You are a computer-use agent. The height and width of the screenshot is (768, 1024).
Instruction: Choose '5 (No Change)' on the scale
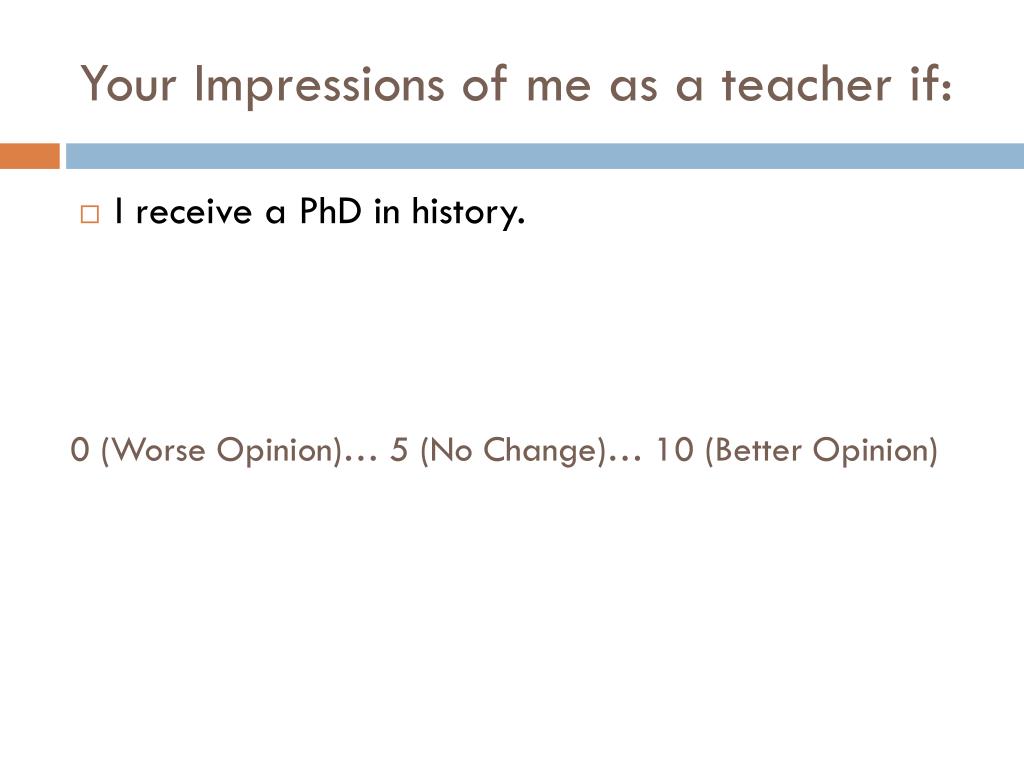pos(498,451)
